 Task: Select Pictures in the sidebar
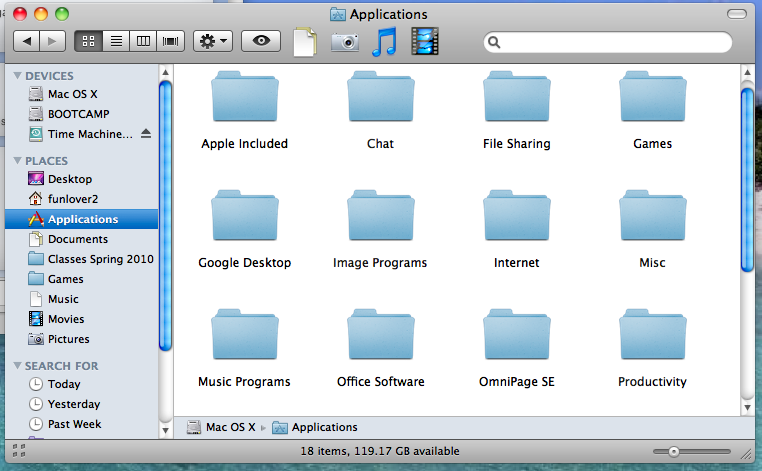82,338
